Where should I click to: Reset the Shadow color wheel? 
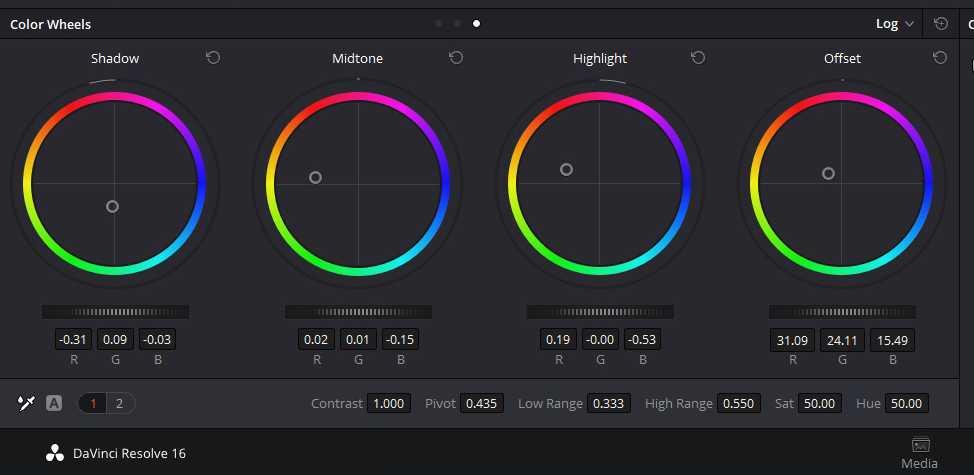(x=213, y=58)
